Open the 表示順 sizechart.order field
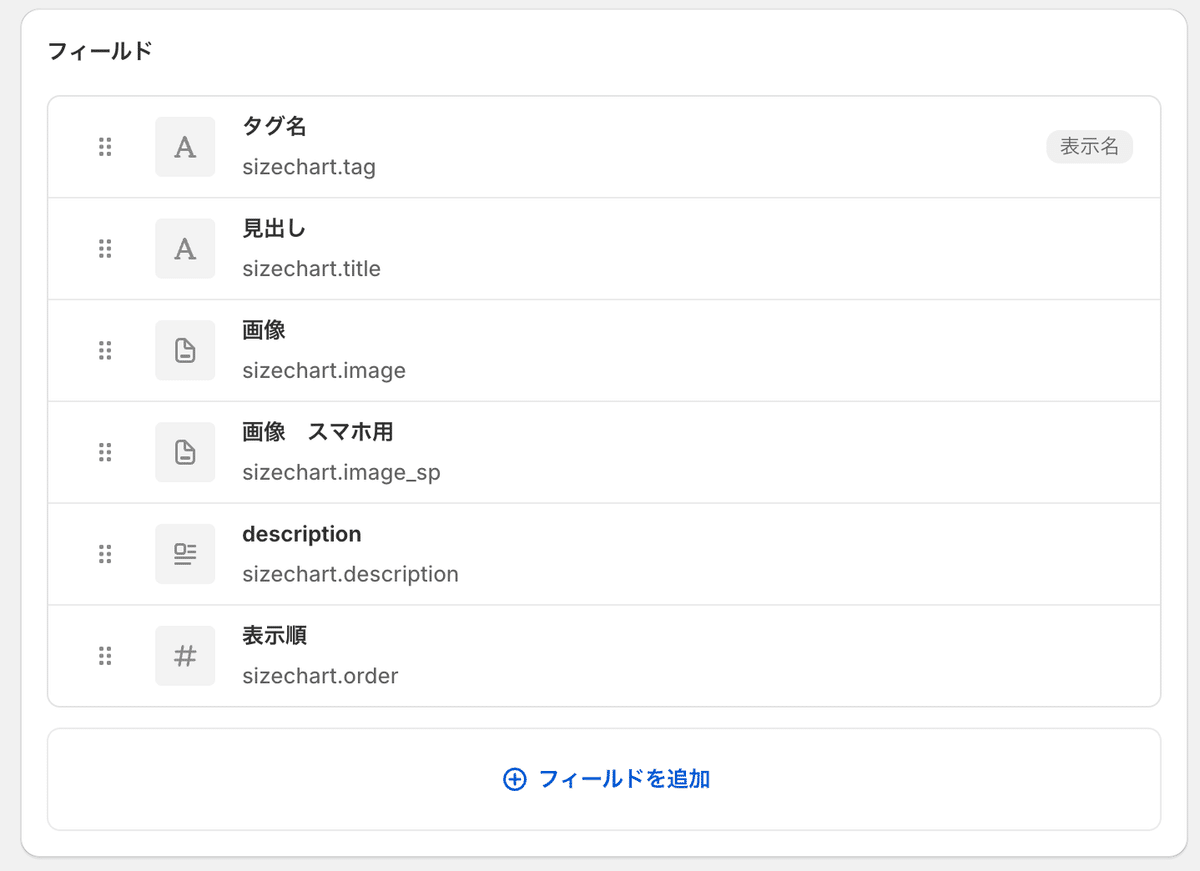The width and height of the screenshot is (1200, 871). 604,656
